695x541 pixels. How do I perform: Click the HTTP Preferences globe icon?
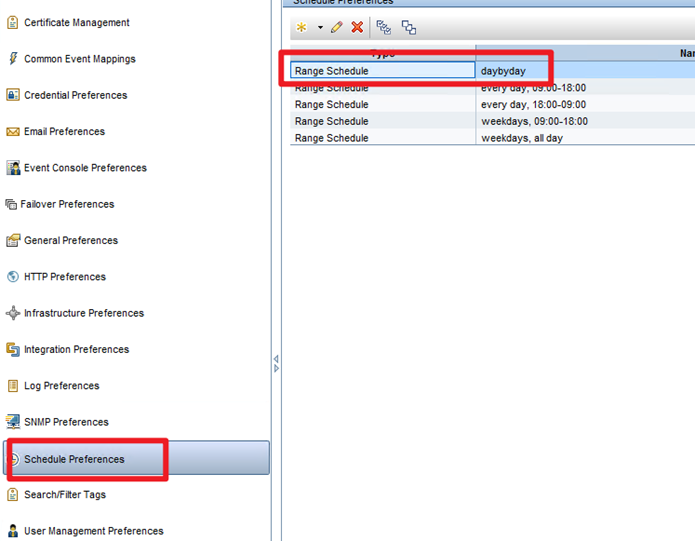point(13,277)
